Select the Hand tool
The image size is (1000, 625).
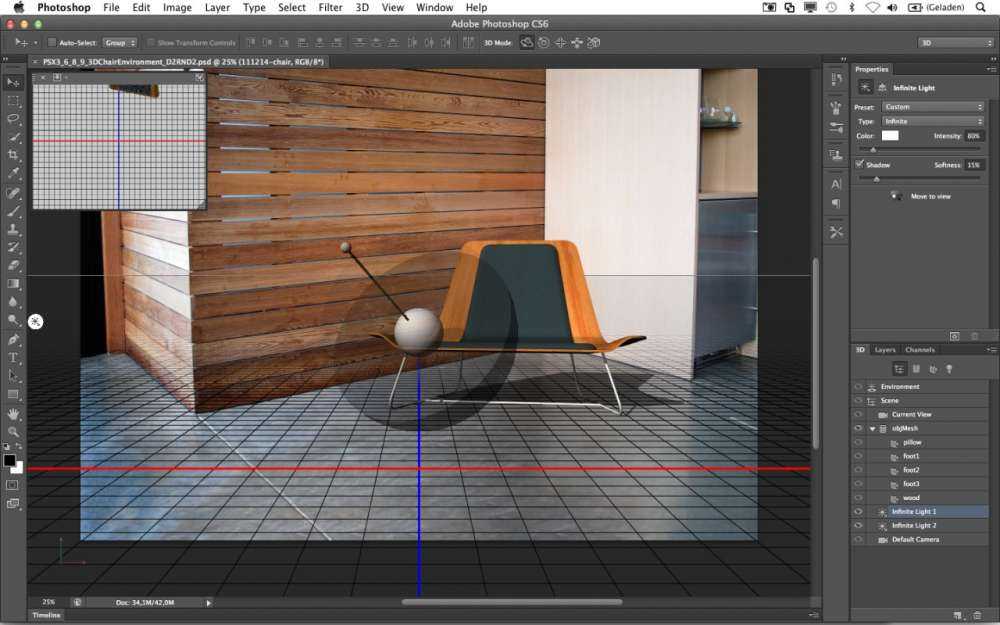(x=14, y=413)
